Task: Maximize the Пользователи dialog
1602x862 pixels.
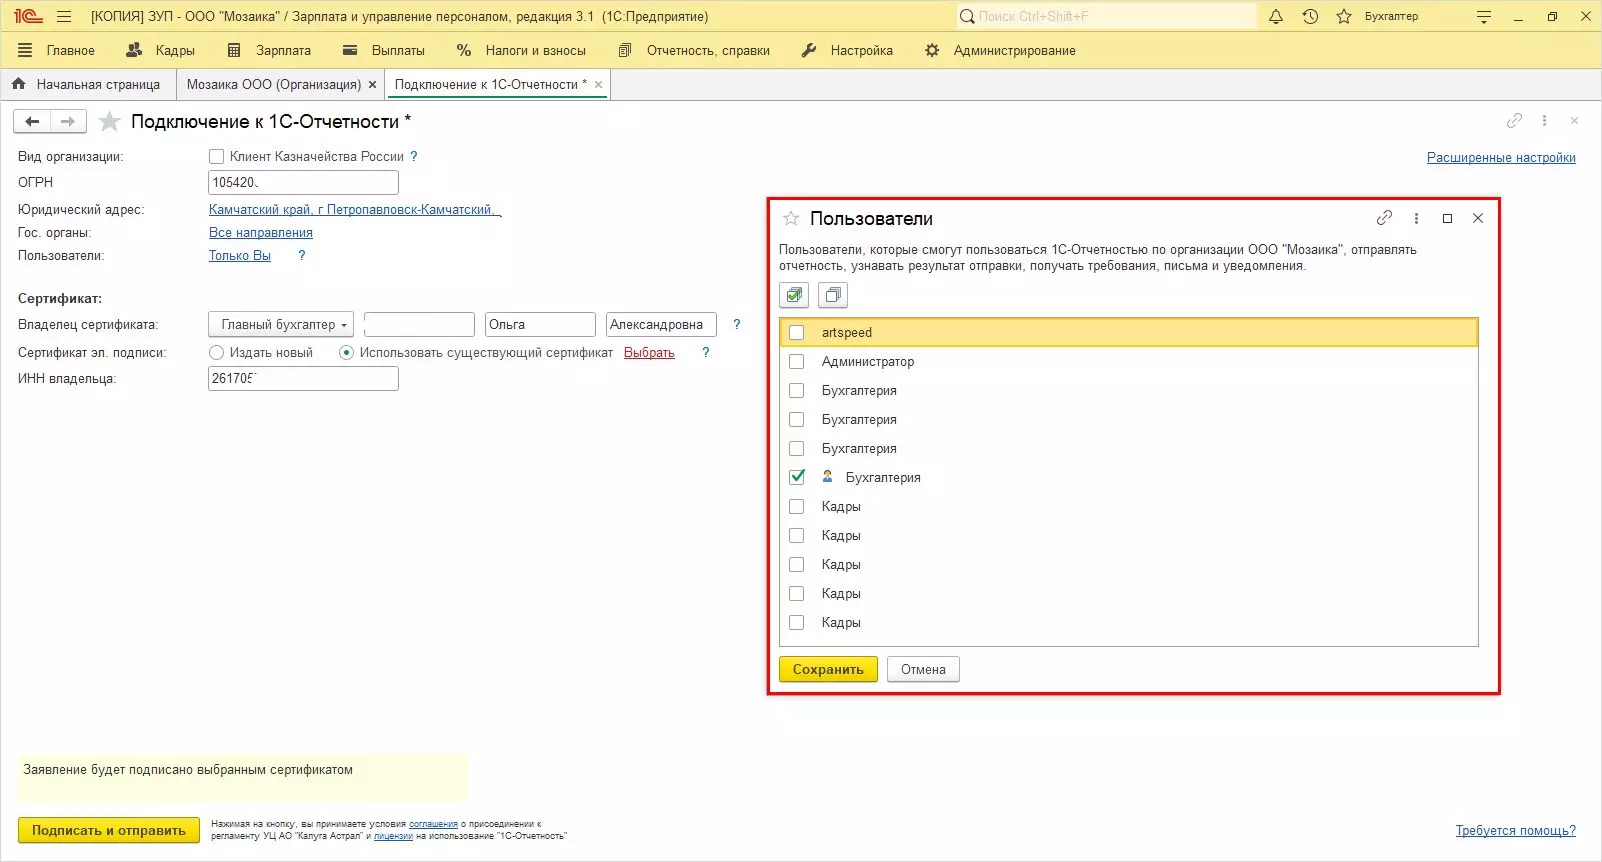Action: click(x=1447, y=218)
